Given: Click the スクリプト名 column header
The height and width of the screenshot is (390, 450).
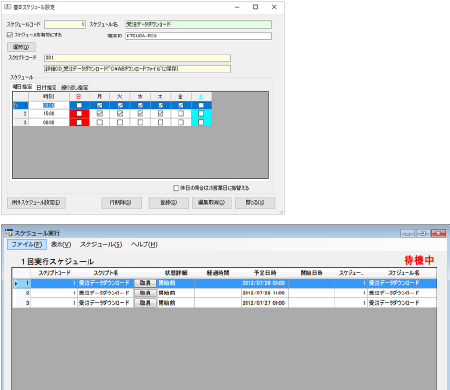Looking at the screenshot, I should pos(105,273).
